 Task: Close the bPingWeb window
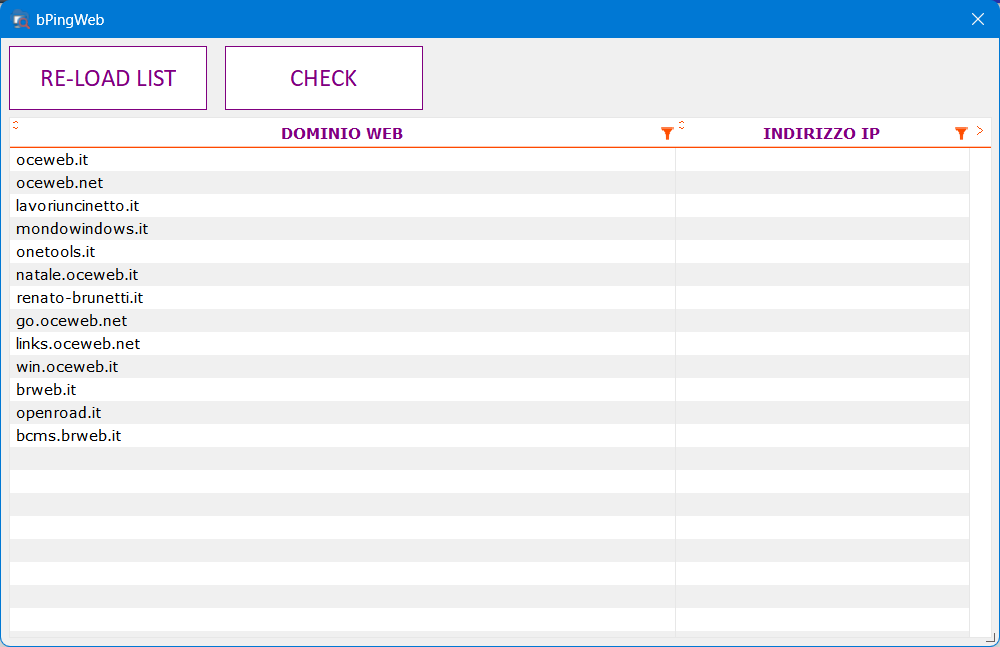pos(978,19)
